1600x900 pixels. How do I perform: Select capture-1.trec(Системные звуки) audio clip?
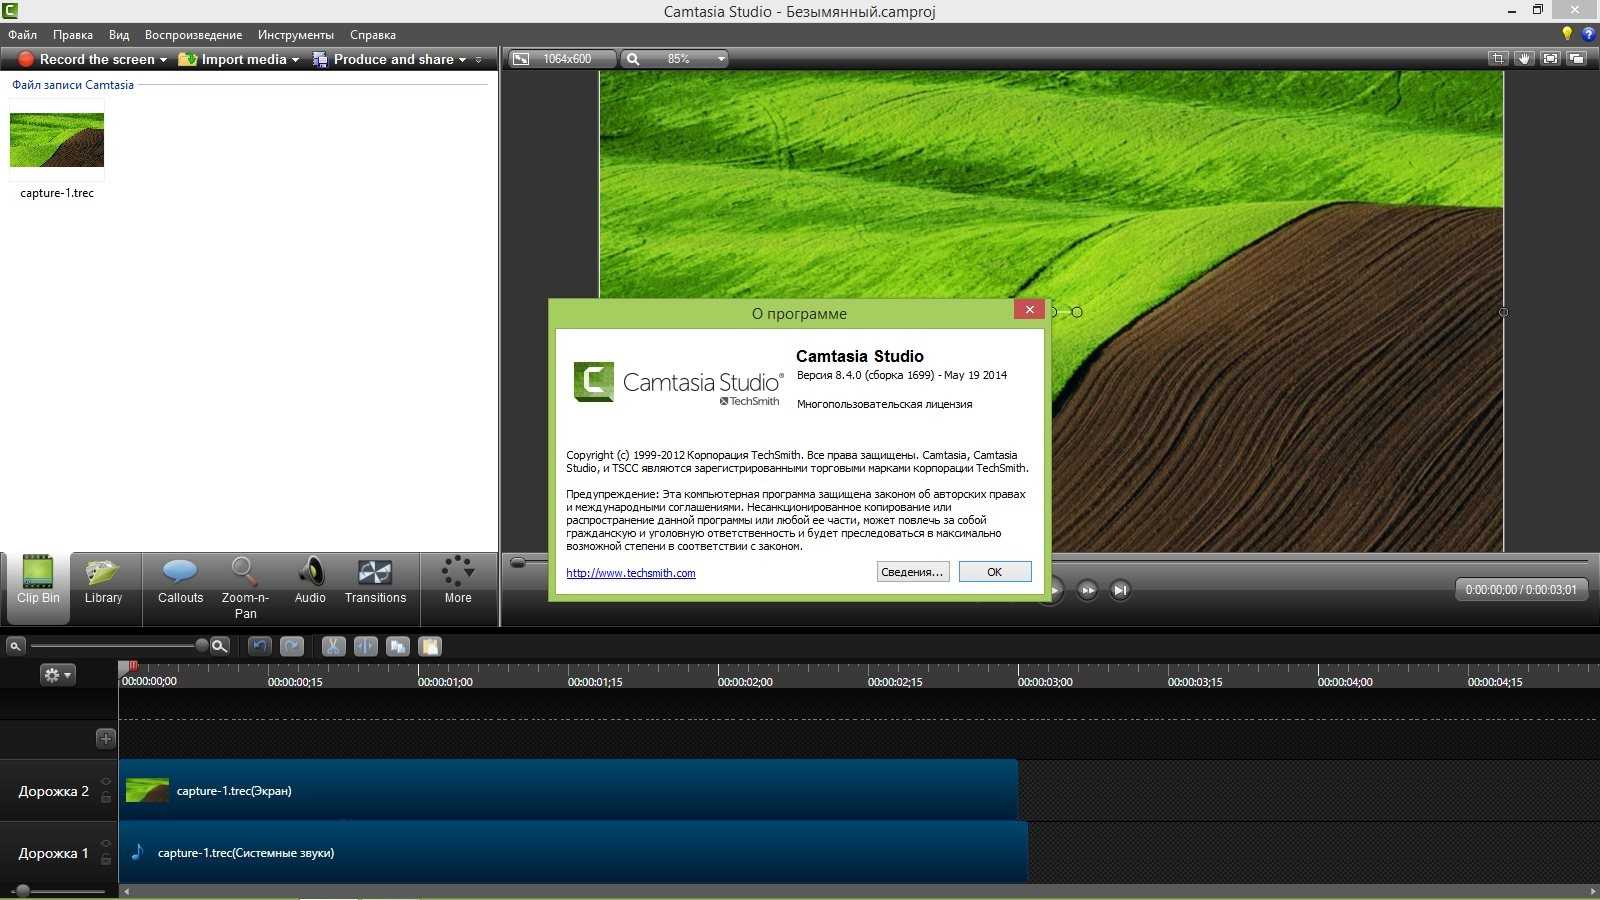(573, 852)
